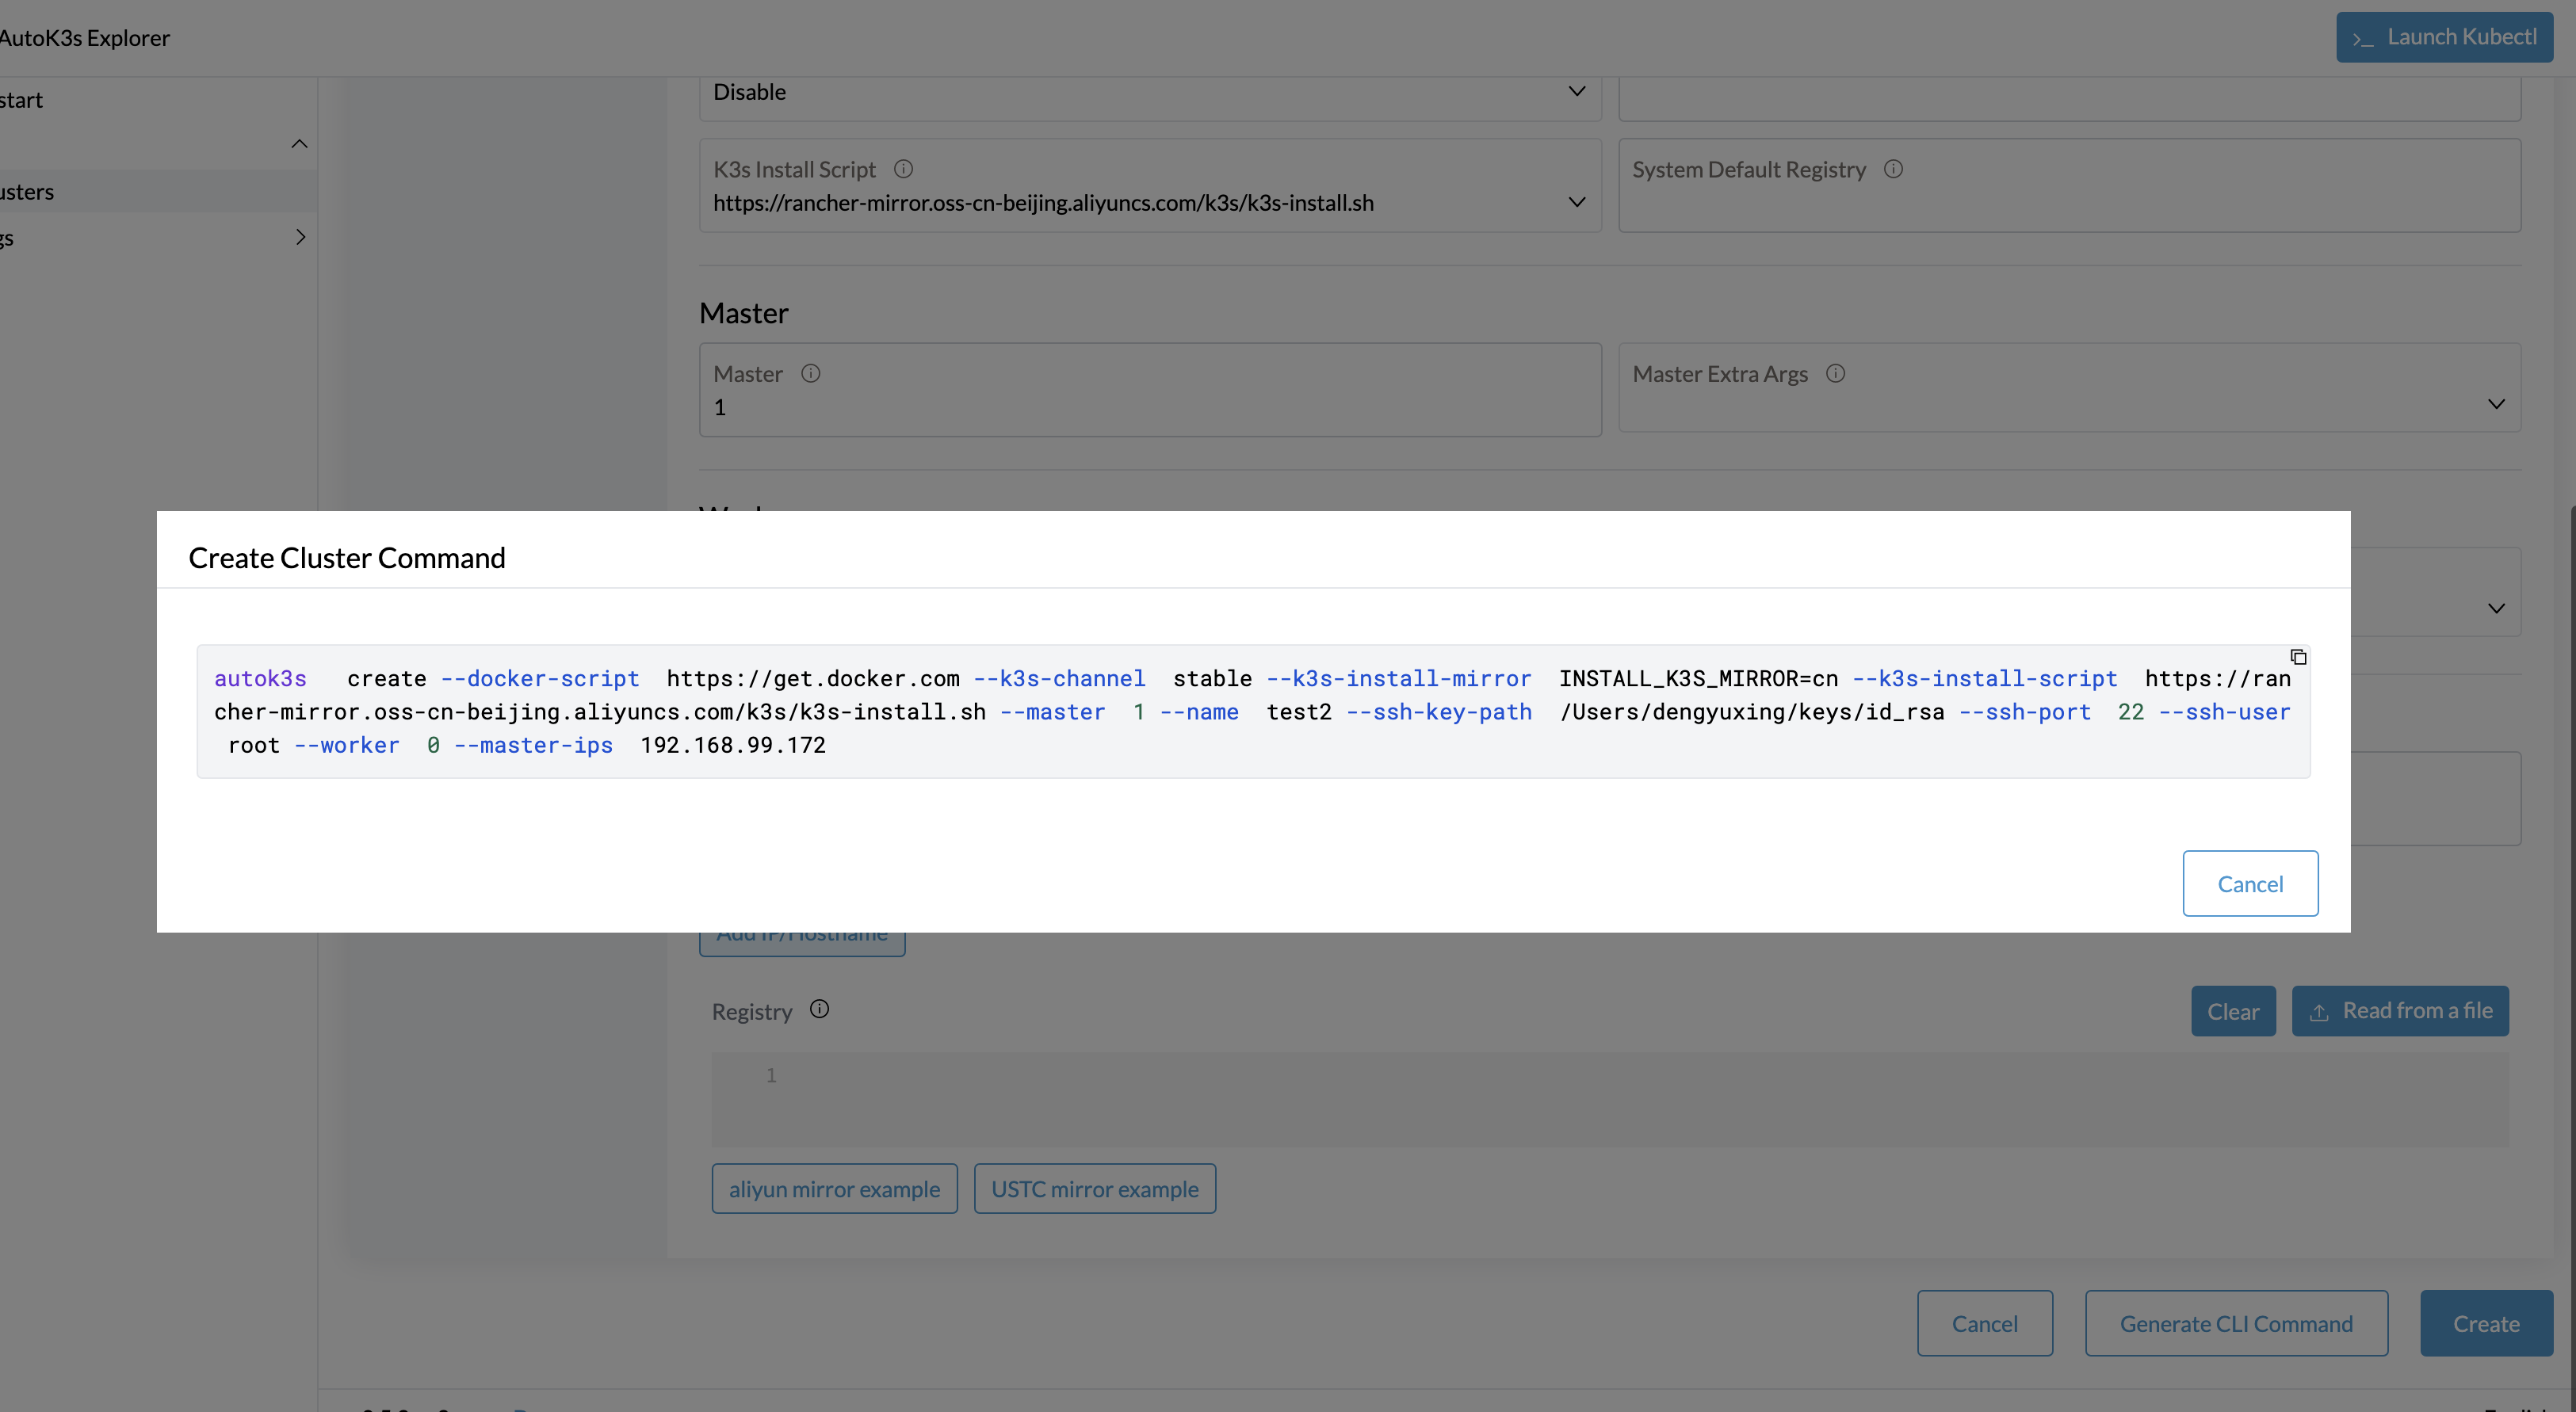
Task: View Master Extra Args info tooltip
Action: coord(1836,373)
